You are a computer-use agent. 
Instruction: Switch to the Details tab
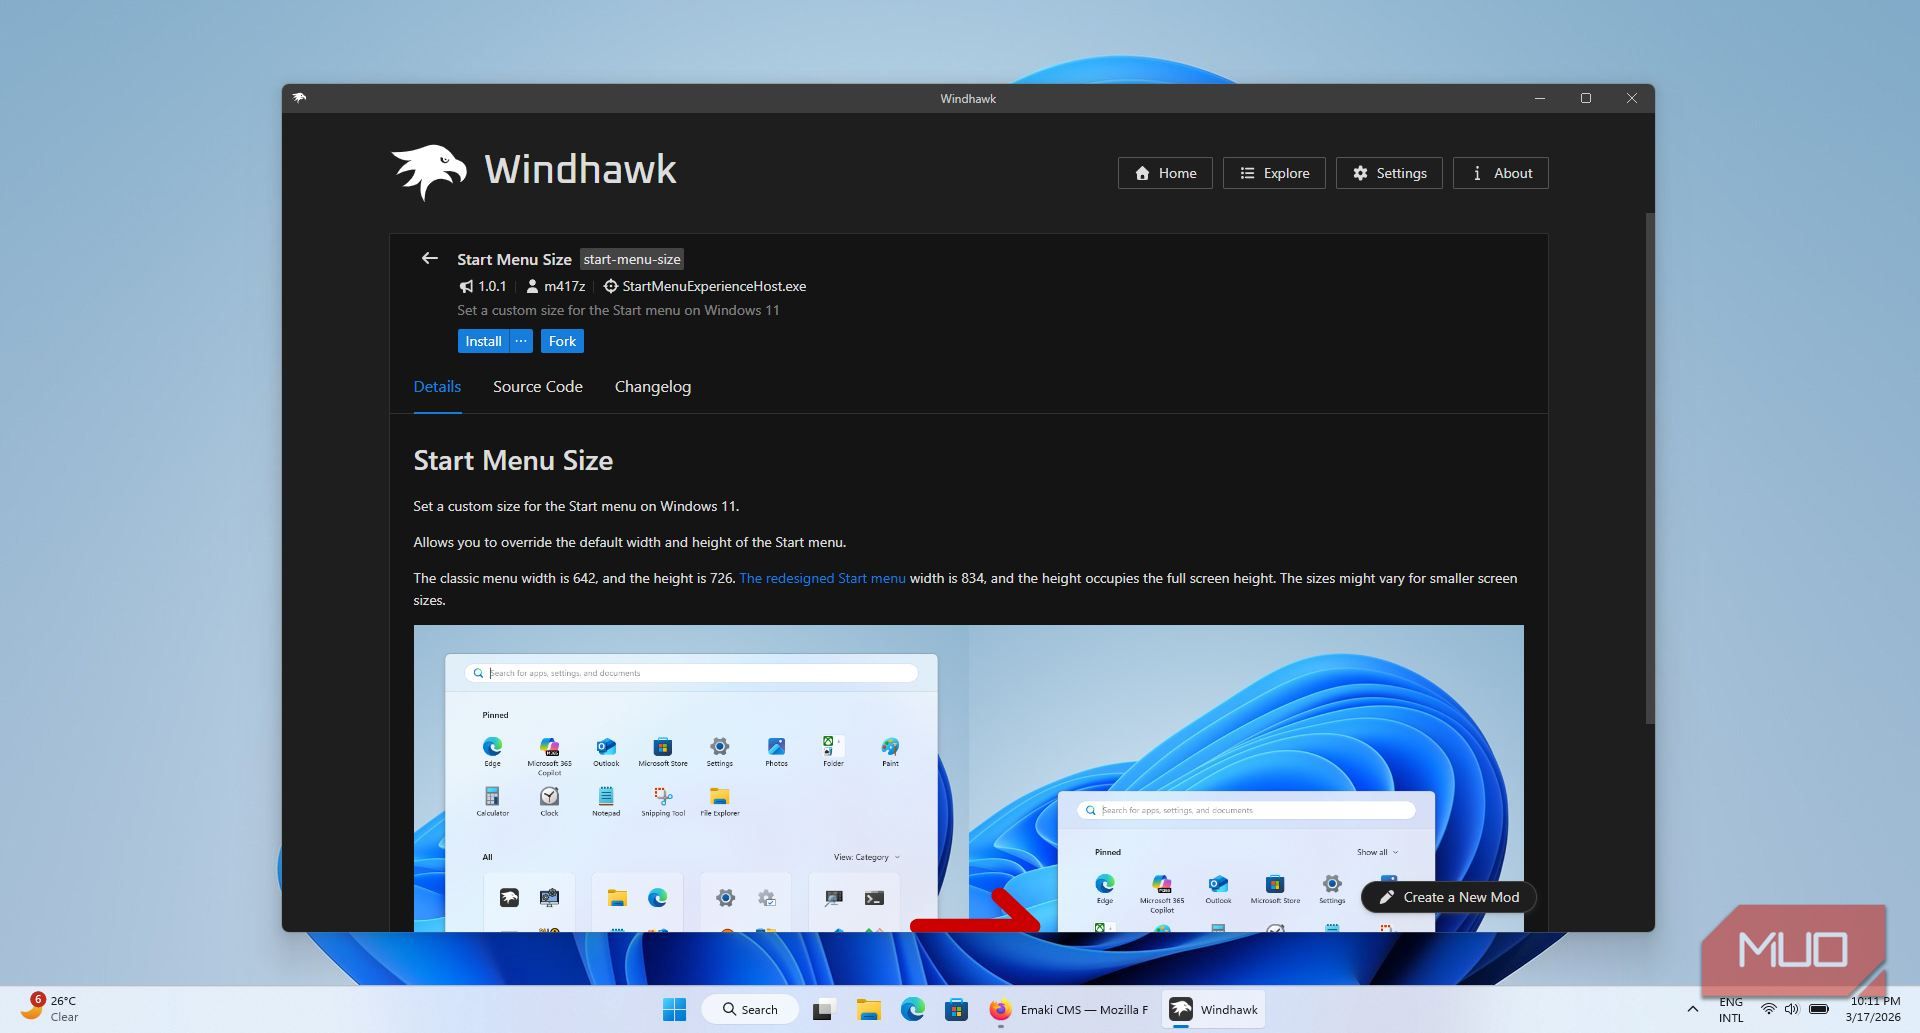pos(437,387)
